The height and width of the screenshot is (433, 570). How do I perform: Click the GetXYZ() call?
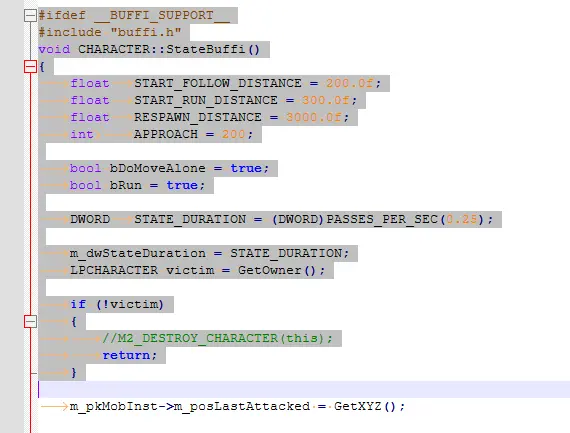365,406
